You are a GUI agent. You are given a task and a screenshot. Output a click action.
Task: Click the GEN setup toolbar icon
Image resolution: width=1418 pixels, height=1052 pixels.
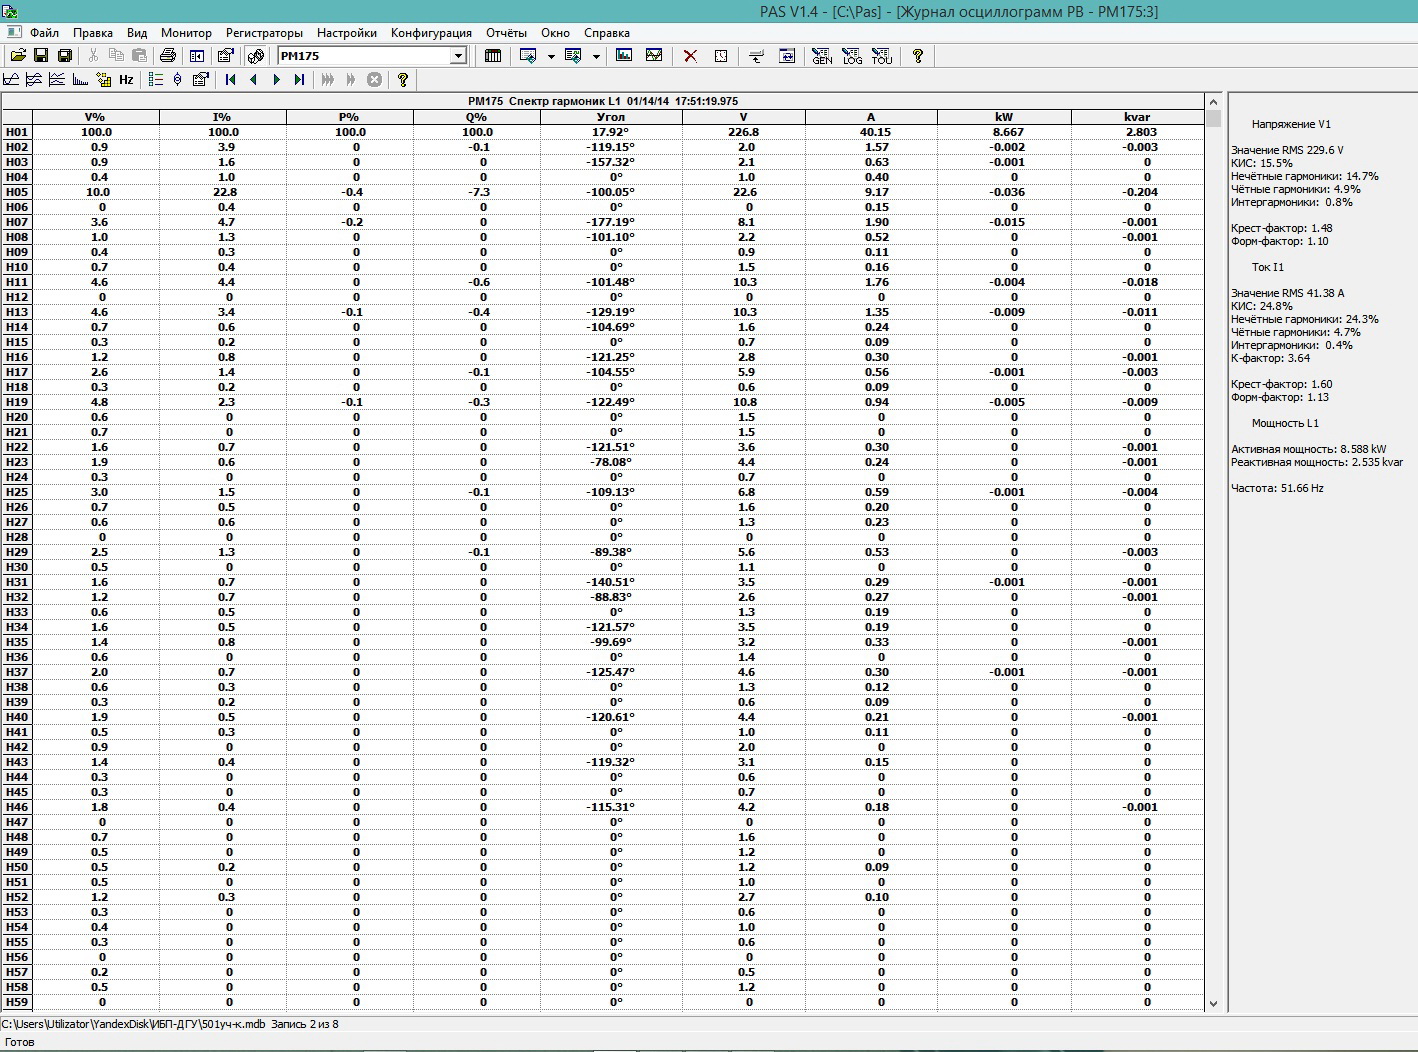822,56
